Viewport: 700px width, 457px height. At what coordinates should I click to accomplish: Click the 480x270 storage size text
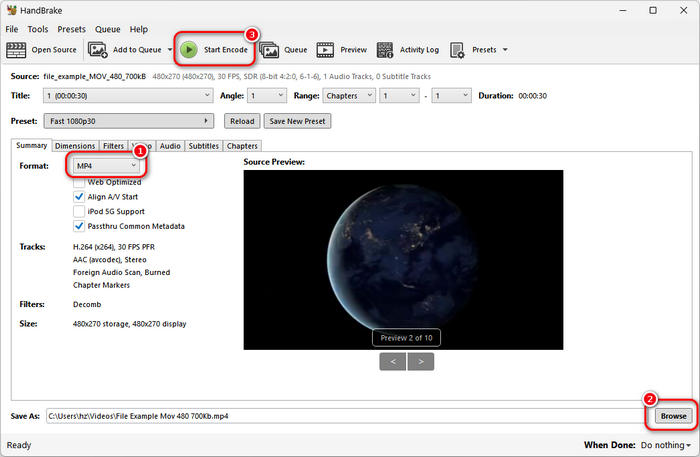click(x=129, y=324)
